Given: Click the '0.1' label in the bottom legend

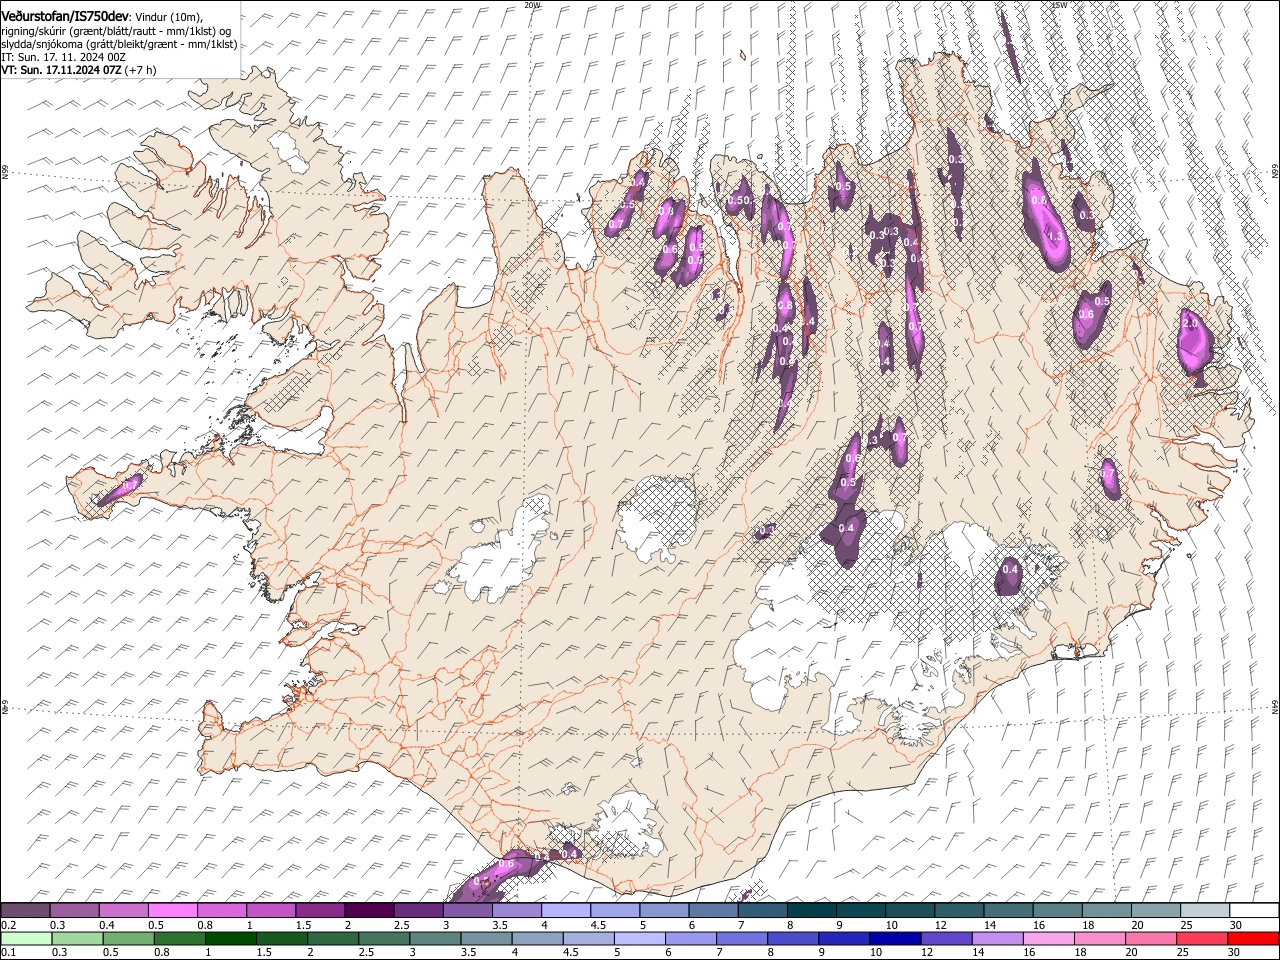Looking at the screenshot, I should click(x=8, y=953).
